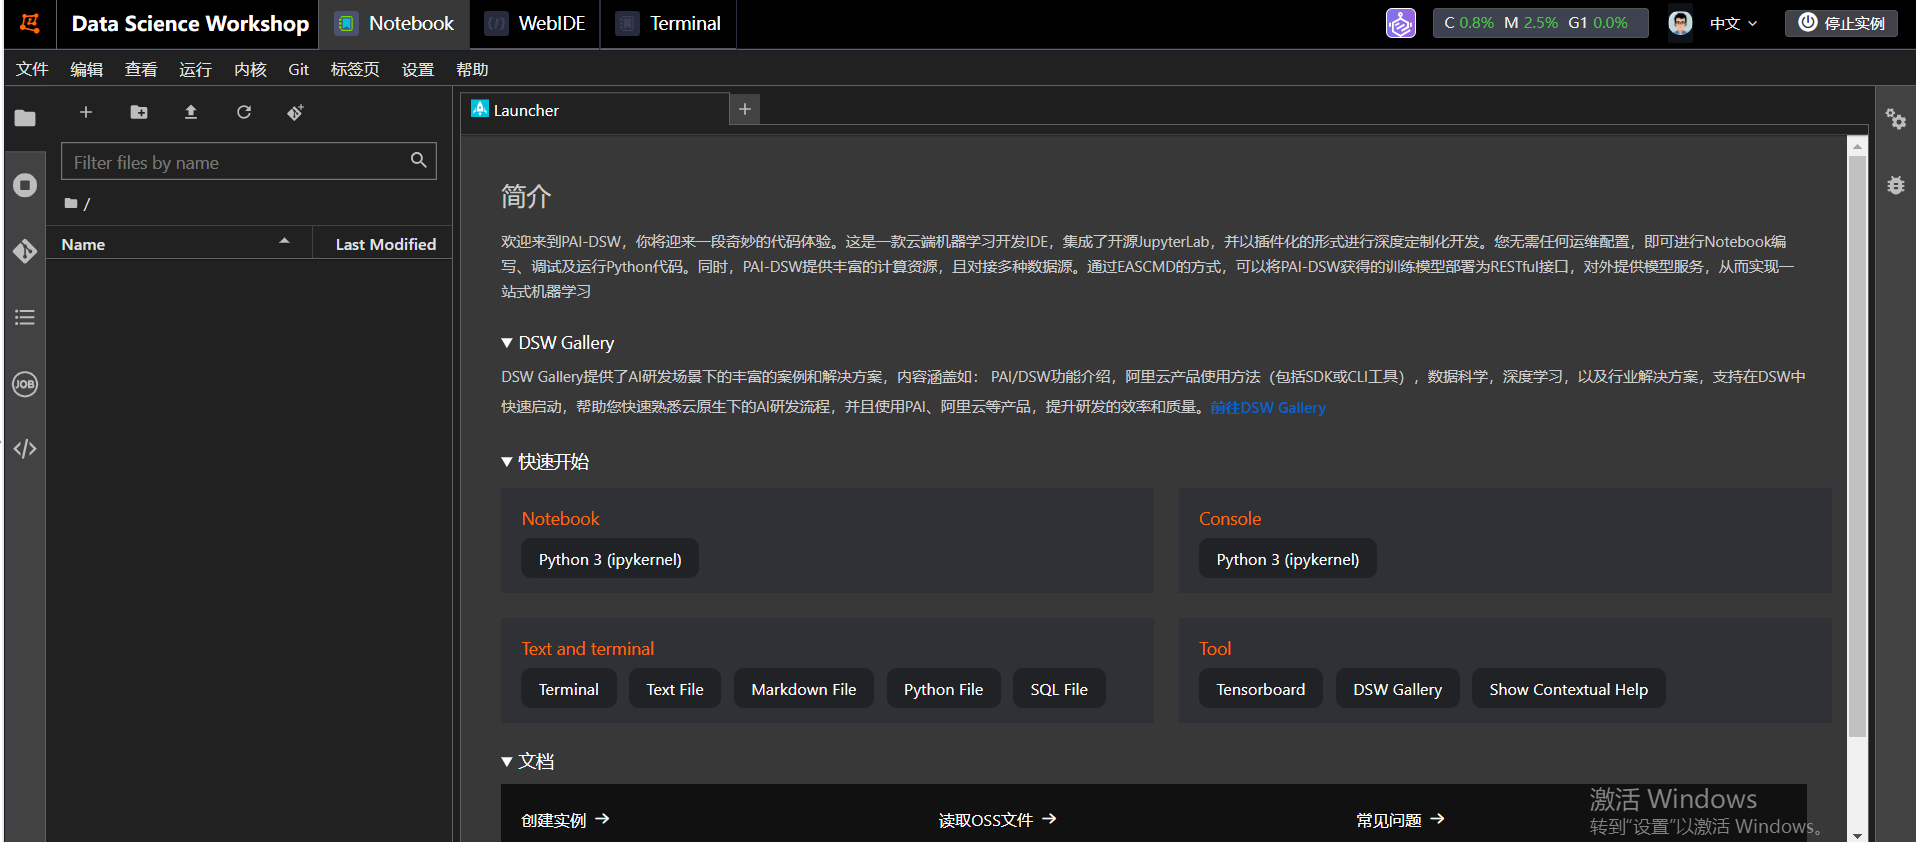The image size is (1916, 842).
Task: Click the upload files icon
Action: pos(191,112)
